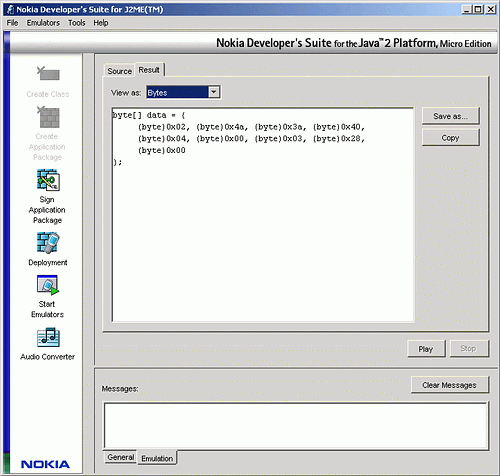Click the '(byte)0x4a' value
Screen dimensions: 500x476
click(x=220, y=127)
